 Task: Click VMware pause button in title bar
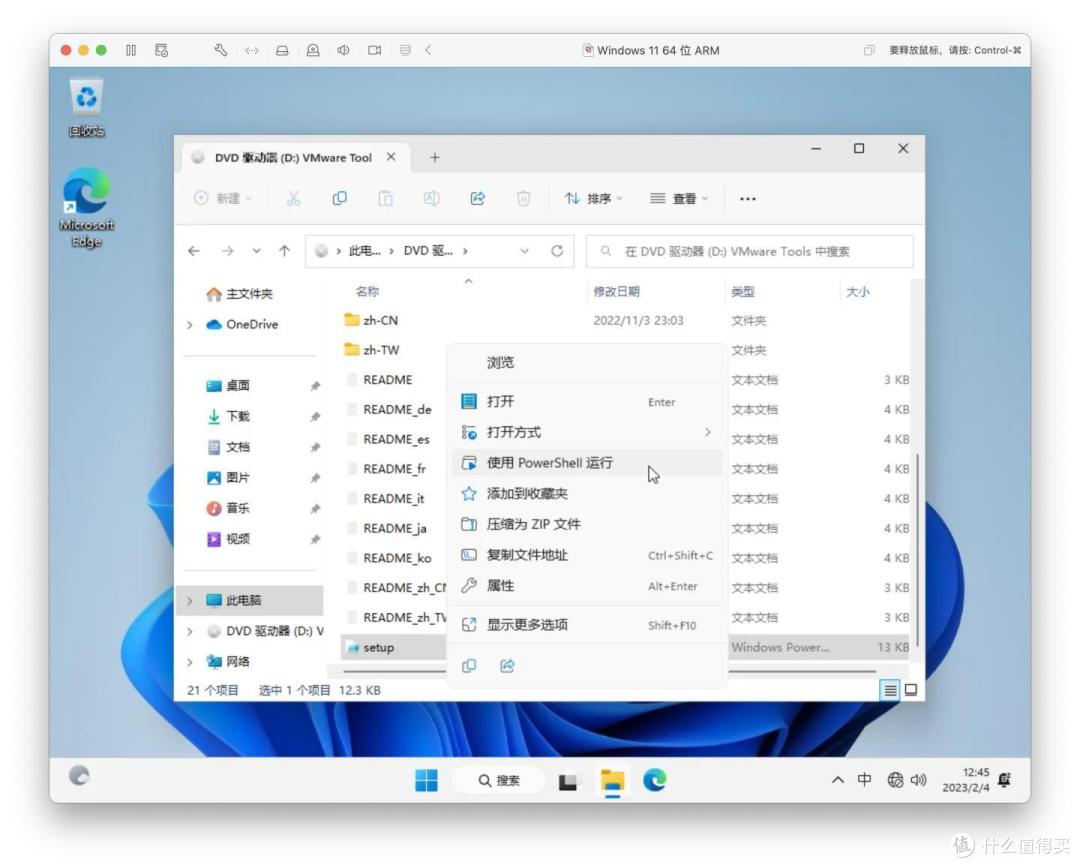pos(131,50)
